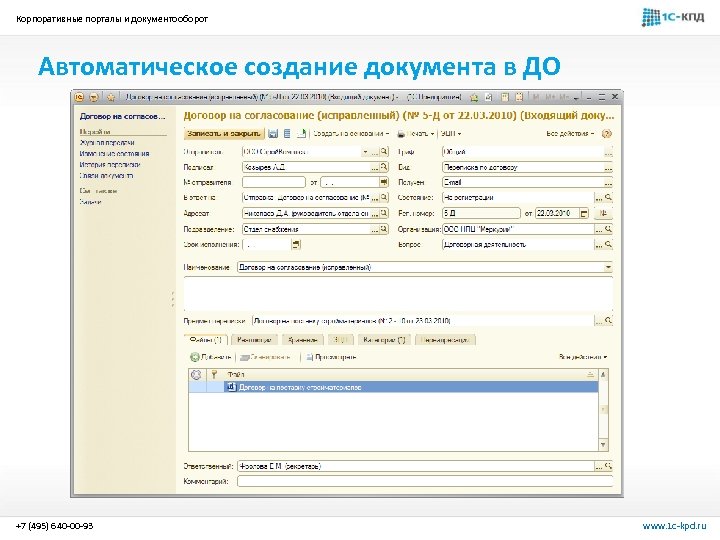Expand the Наименование field dropdown arrow
The width and height of the screenshot is (720, 540).
[x=608, y=267]
